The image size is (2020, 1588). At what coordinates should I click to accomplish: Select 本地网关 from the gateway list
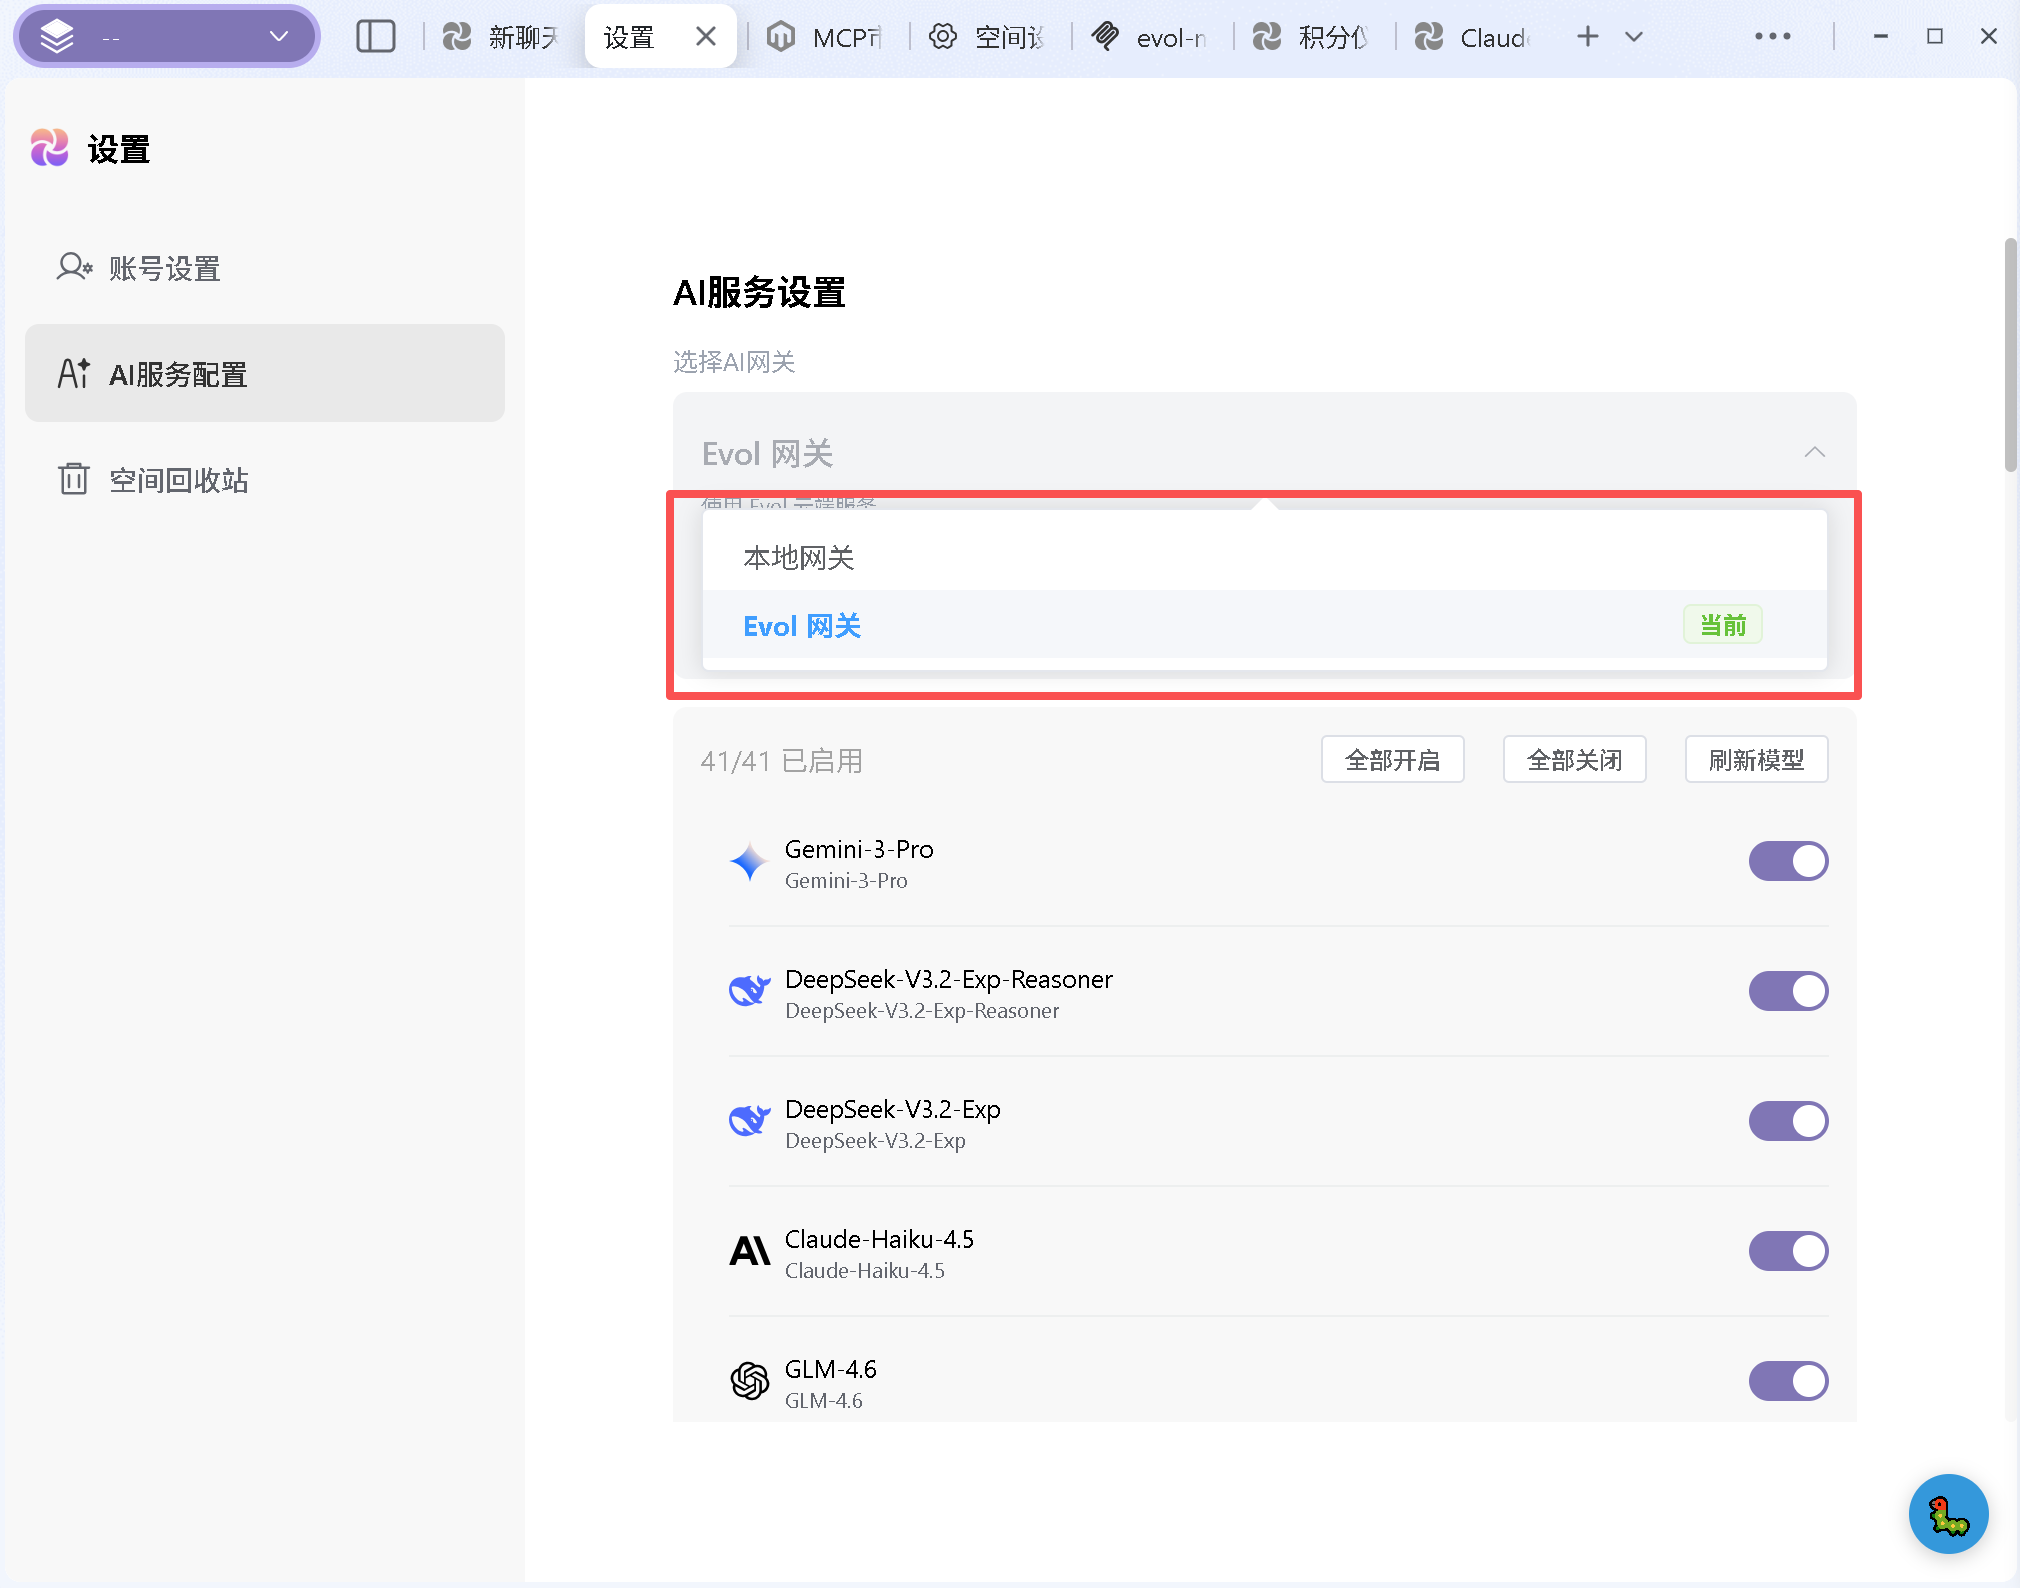click(x=798, y=558)
